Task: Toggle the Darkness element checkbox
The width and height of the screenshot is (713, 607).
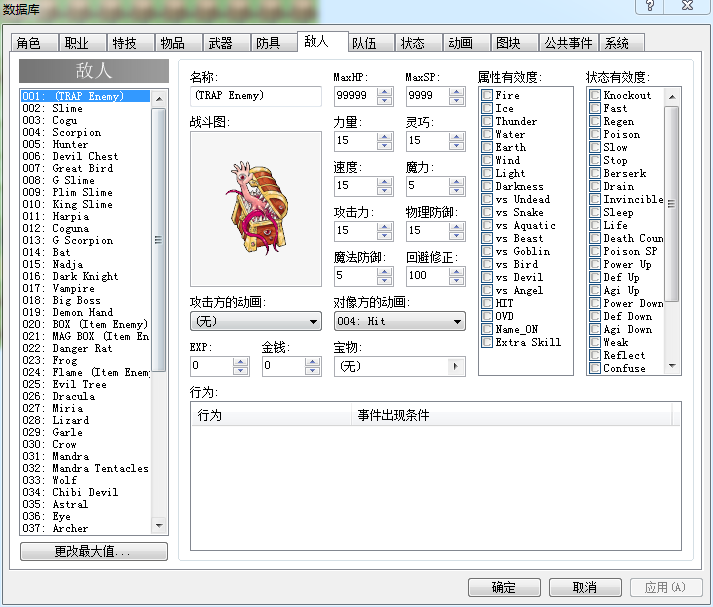Action: tap(487, 186)
